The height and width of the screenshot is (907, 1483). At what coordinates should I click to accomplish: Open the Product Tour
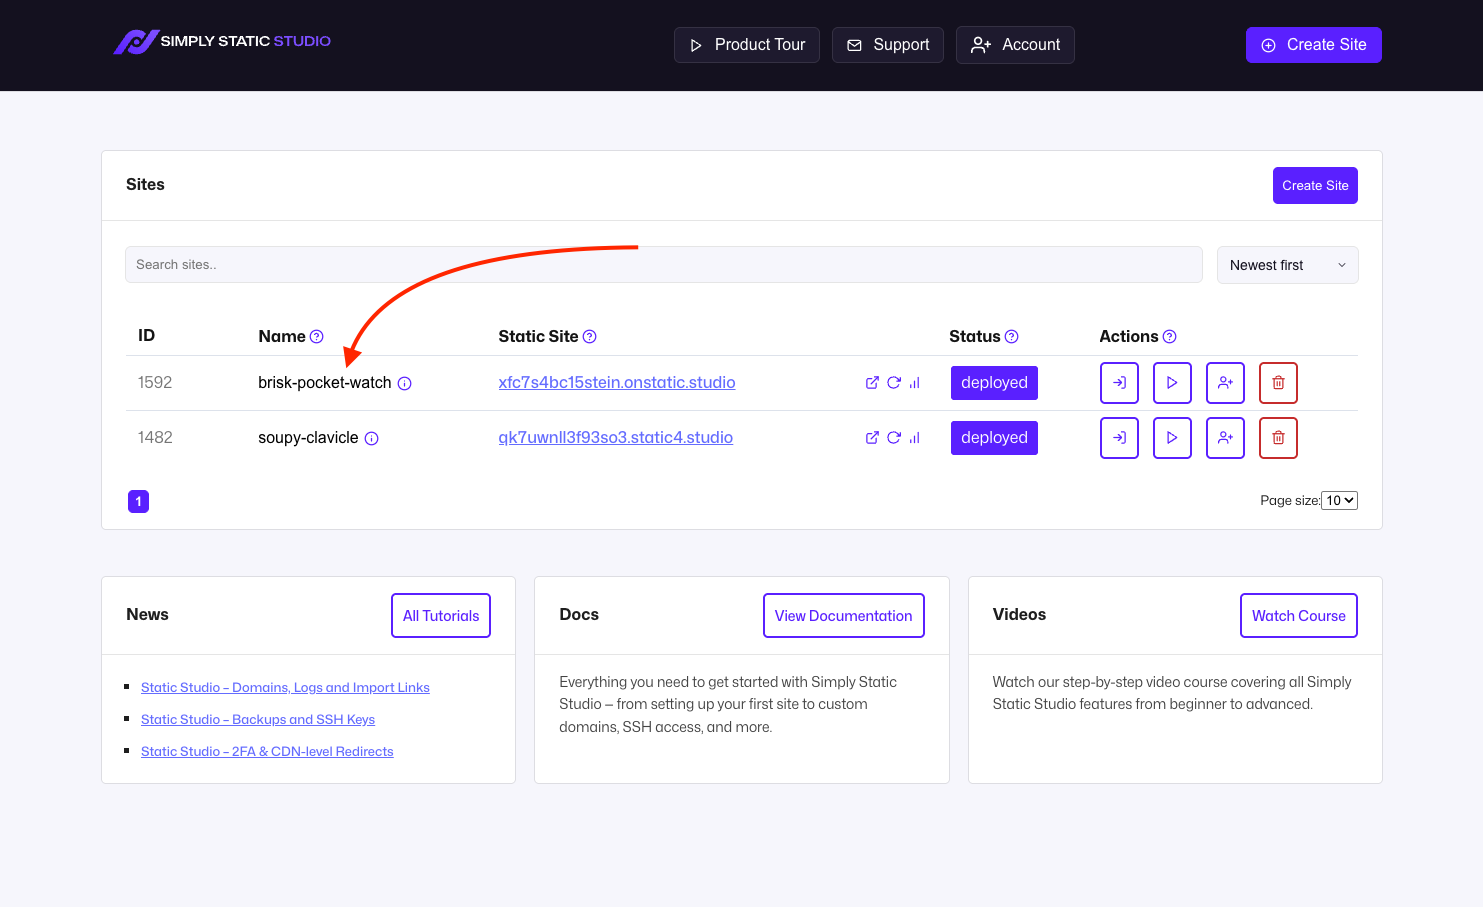tap(747, 45)
